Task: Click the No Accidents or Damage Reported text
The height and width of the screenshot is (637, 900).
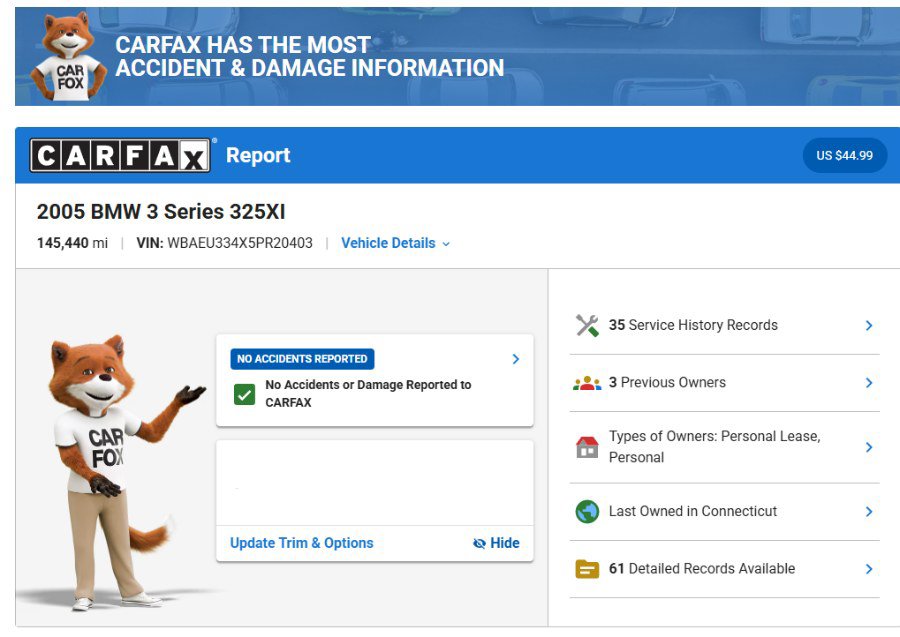Action: pyautogui.click(x=368, y=394)
